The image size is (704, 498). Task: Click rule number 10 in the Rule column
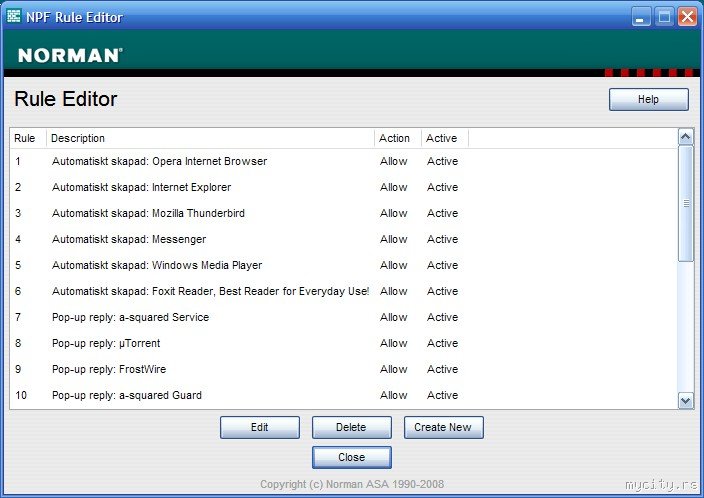[x=21, y=396]
